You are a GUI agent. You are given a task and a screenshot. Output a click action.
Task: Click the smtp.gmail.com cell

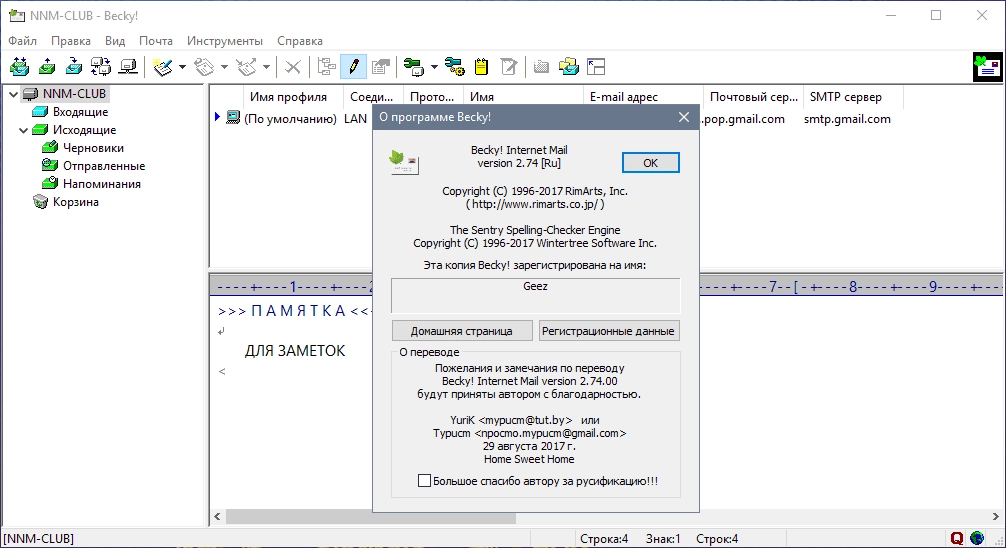[847, 119]
